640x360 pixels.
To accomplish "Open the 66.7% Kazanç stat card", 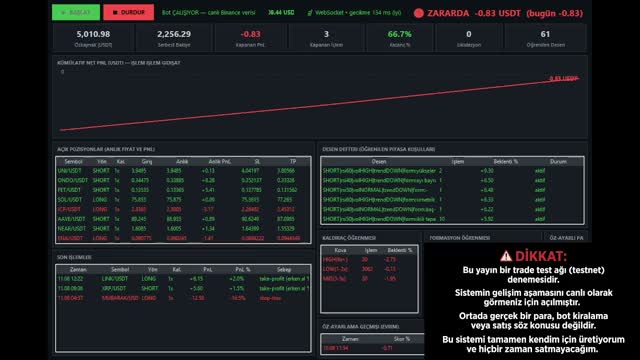I will click(x=400, y=38).
